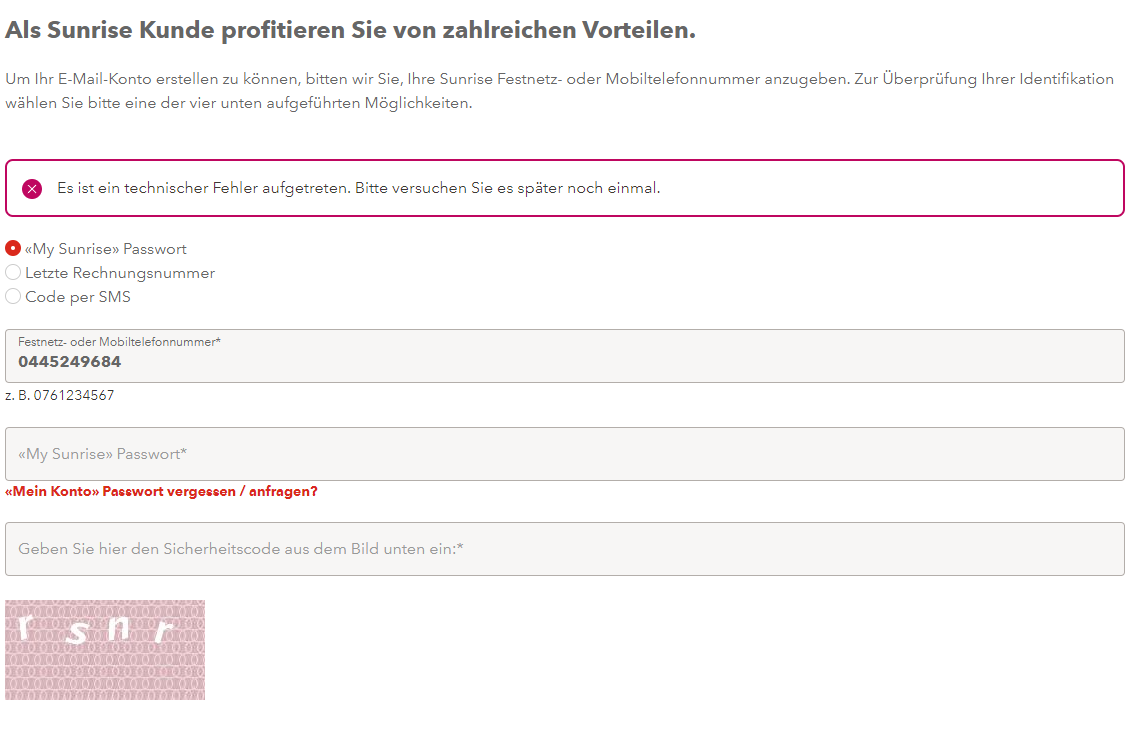Click the Letzte Rechnungsnummer label text
The image size is (1131, 731).
120,273
